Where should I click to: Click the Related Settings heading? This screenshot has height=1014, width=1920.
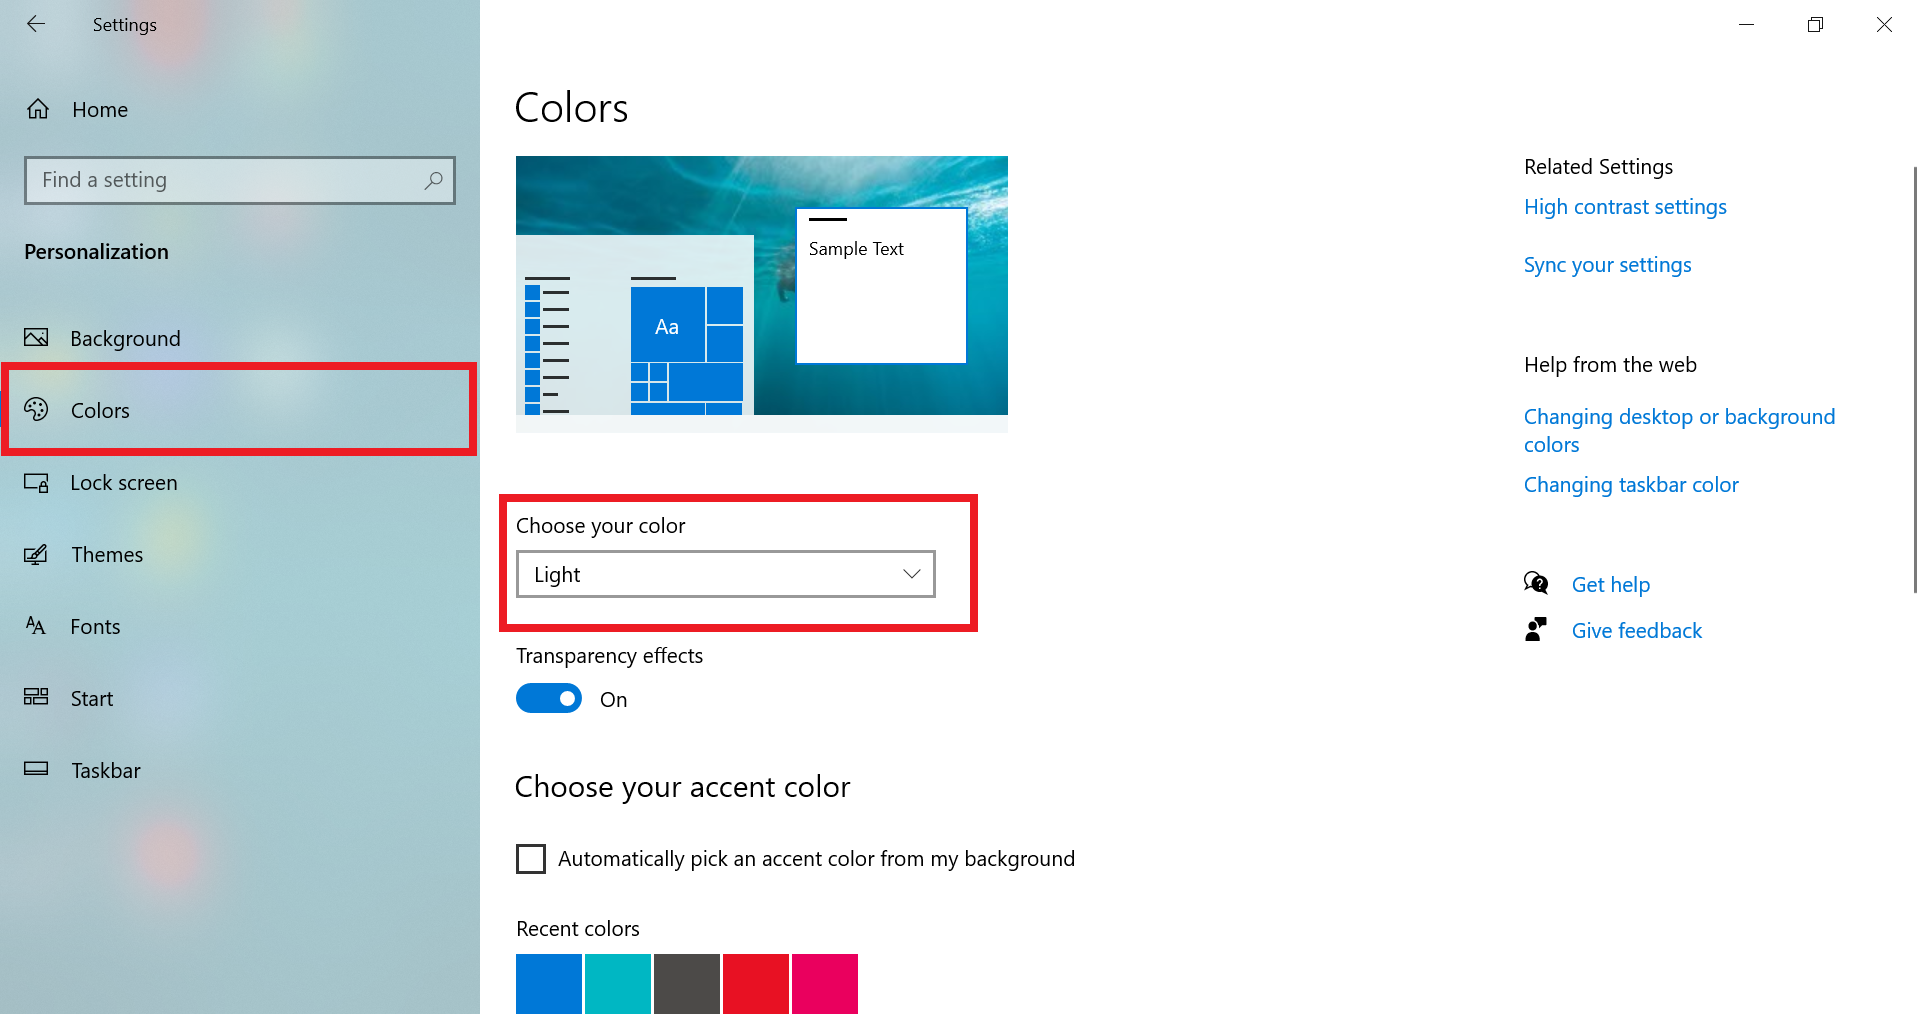click(x=1598, y=167)
